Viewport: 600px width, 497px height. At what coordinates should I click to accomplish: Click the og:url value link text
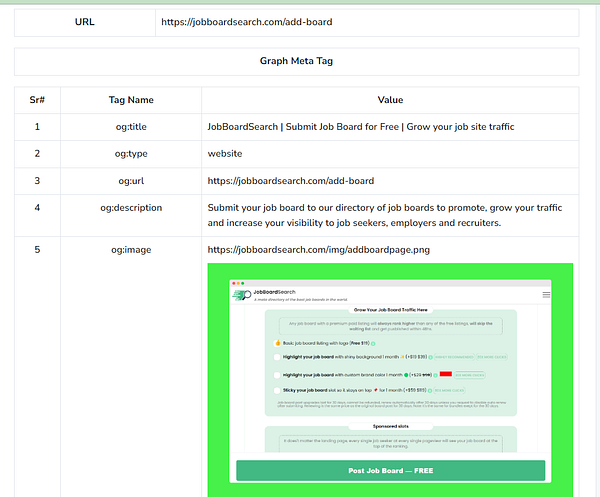290,181
